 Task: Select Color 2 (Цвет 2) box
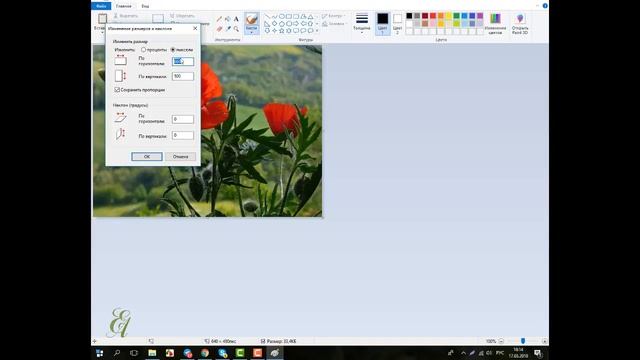tap(397, 23)
